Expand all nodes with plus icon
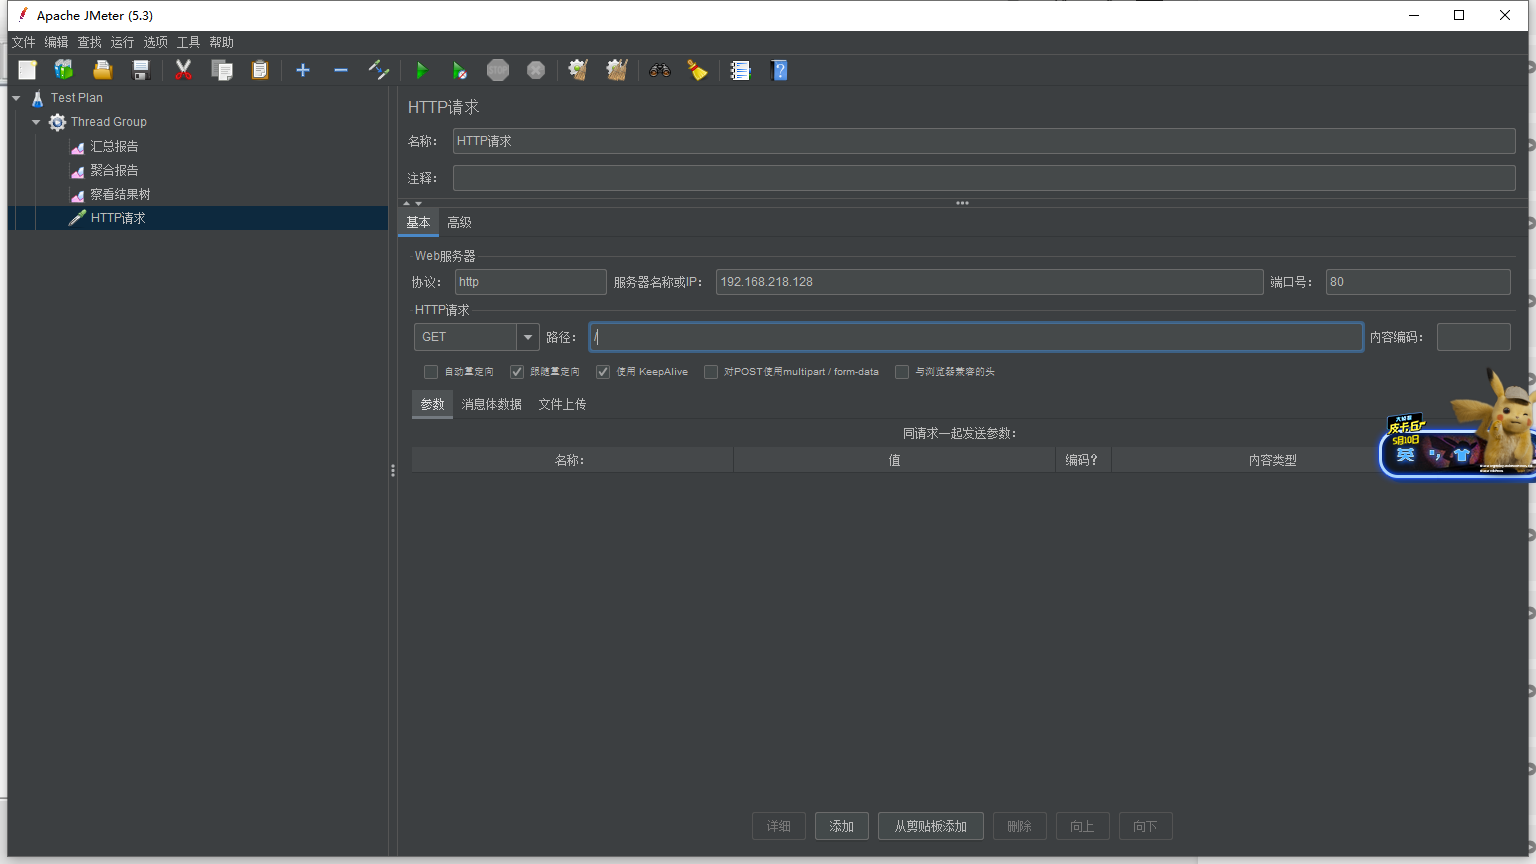Viewport: 1536px width, 864px height. pyautogui.click(x=303, y=70)
